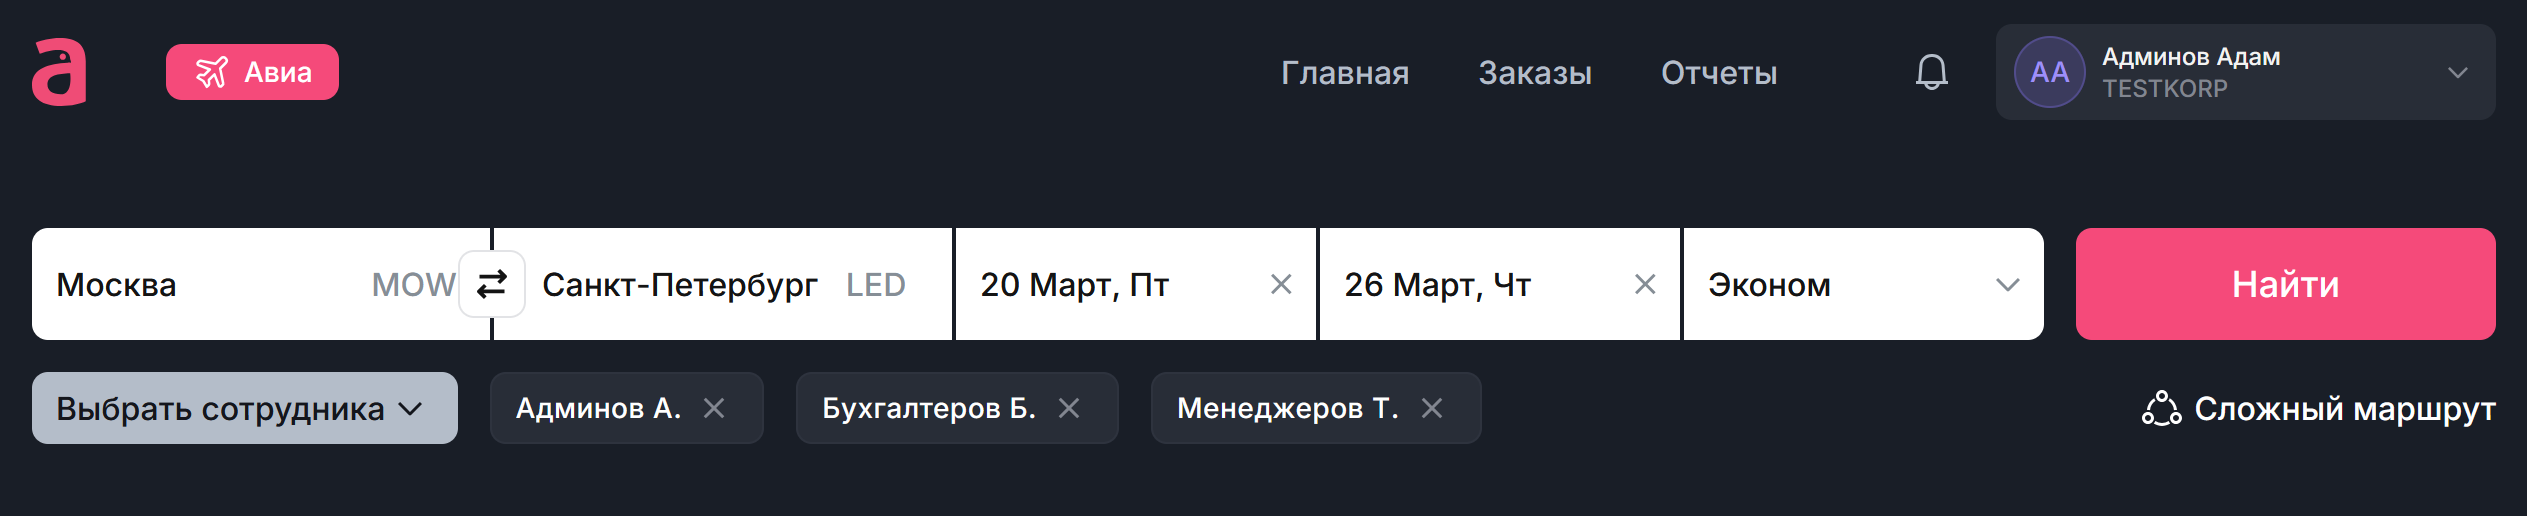Open the Сложный маршрут option
Viewport: 2527px width, 516px height.
(2318, 409)
